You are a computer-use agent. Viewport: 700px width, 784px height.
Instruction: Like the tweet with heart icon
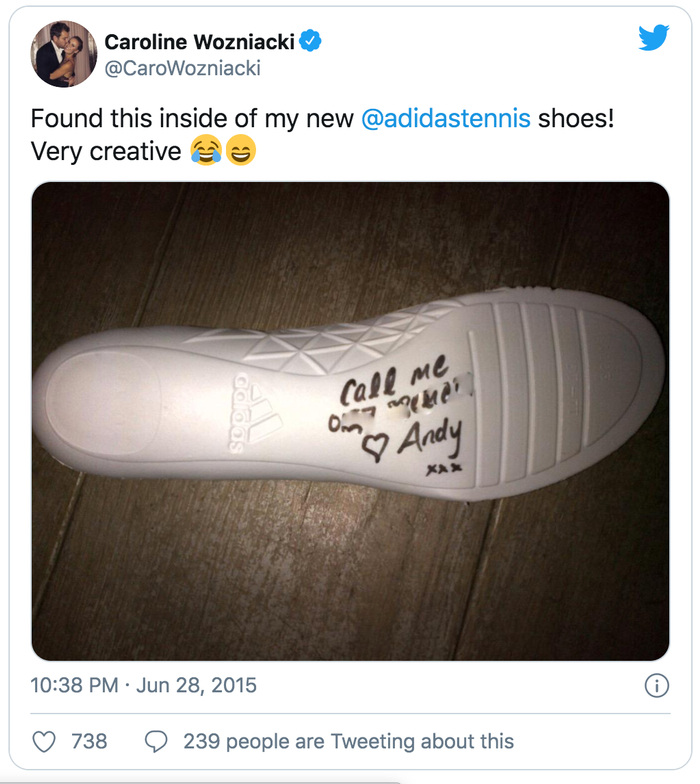tap(45, 741)
